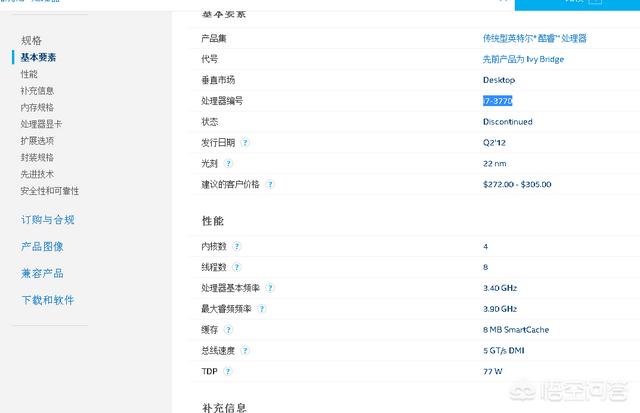
Task: Go to 规格 in the sidebar
Action: tap(31, 40)
